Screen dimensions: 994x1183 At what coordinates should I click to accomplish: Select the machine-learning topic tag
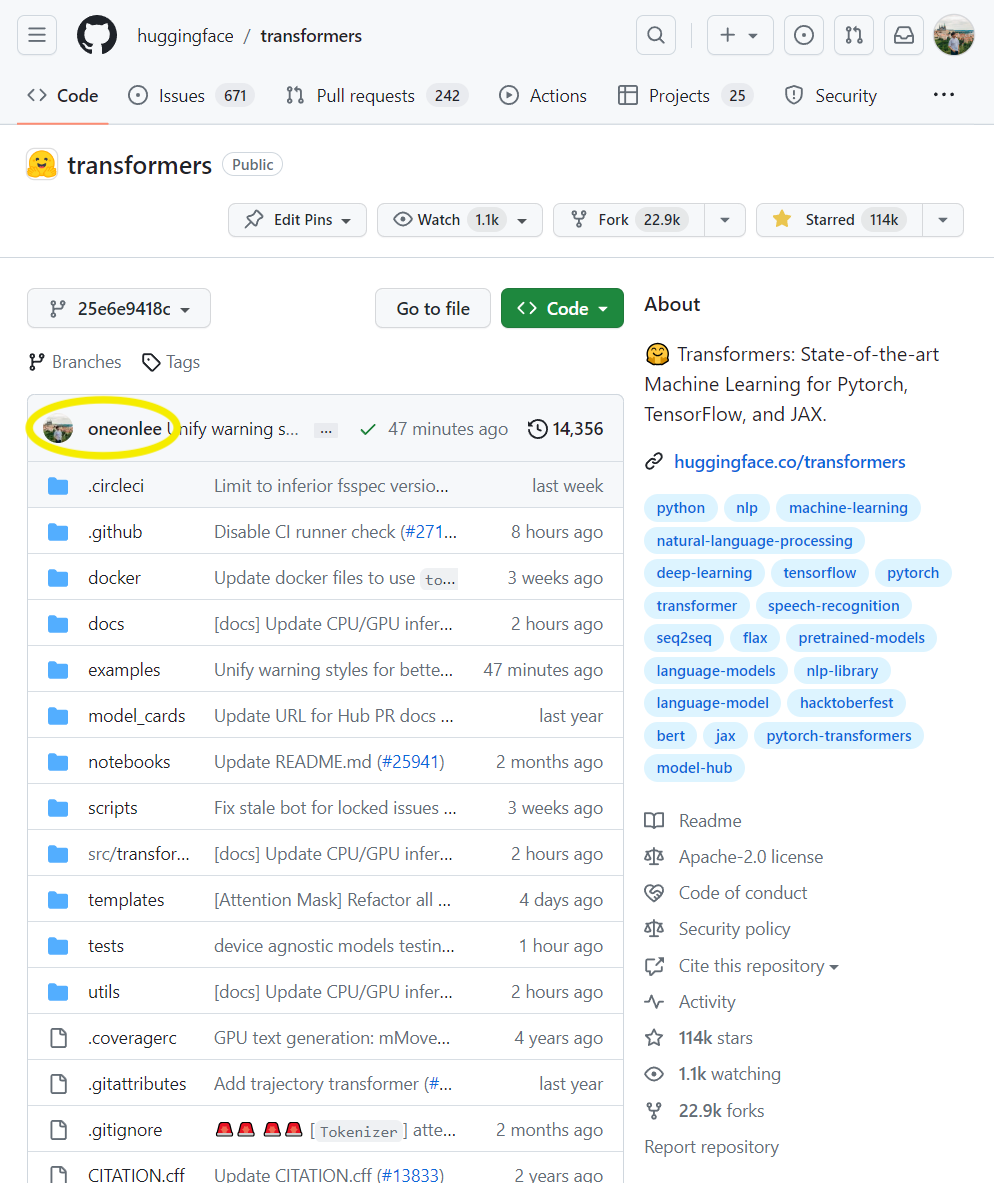coord(848,508)
